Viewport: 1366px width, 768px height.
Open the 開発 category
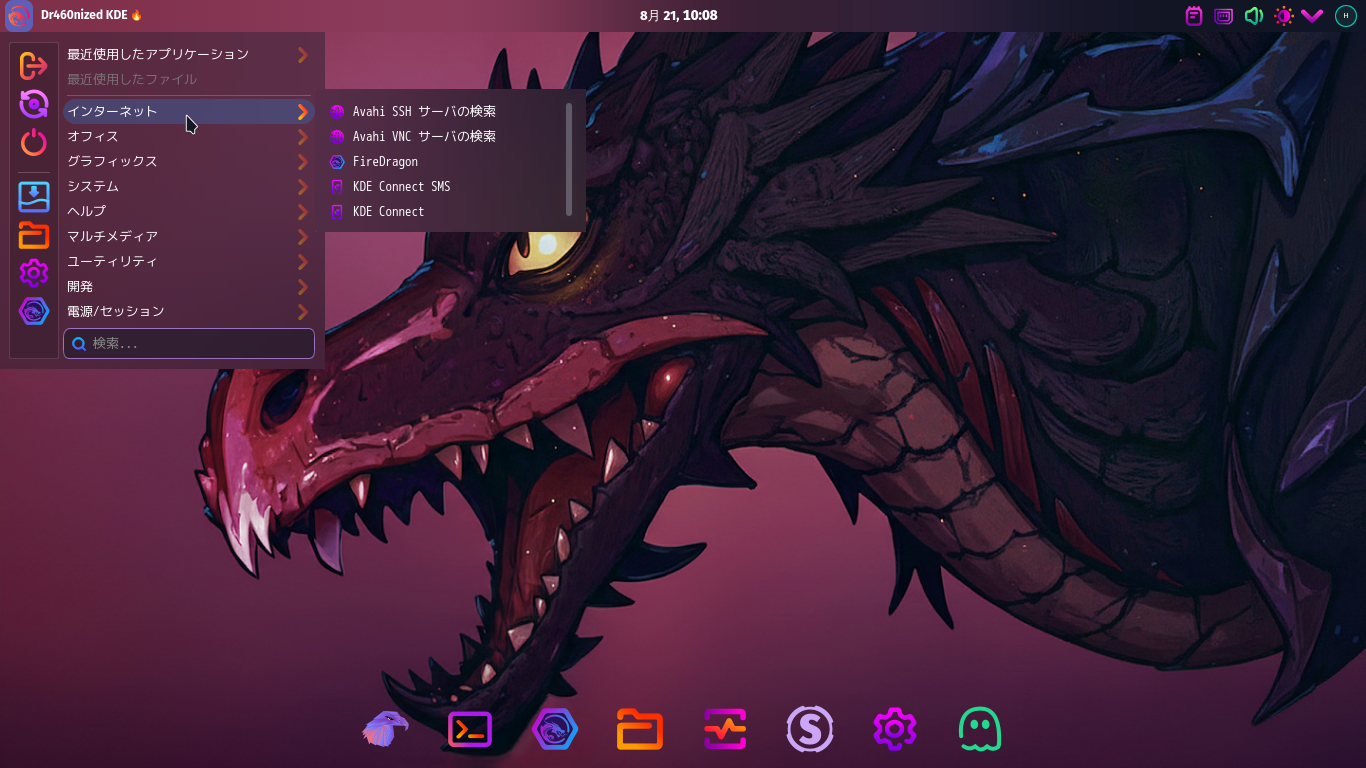point(189,286)
